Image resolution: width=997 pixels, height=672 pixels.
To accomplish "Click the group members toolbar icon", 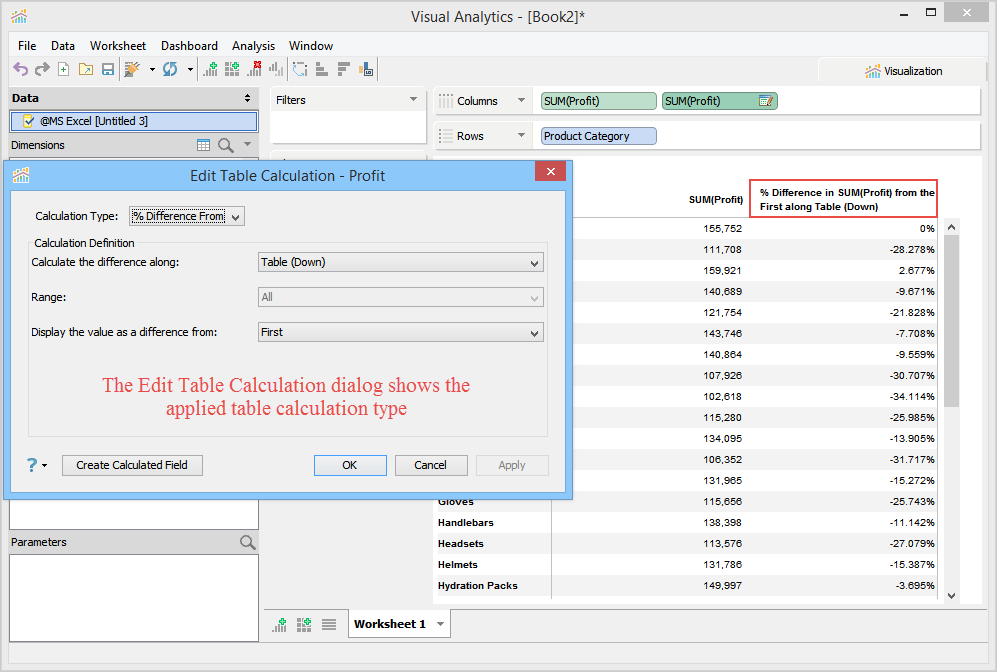I will (366, 69).
